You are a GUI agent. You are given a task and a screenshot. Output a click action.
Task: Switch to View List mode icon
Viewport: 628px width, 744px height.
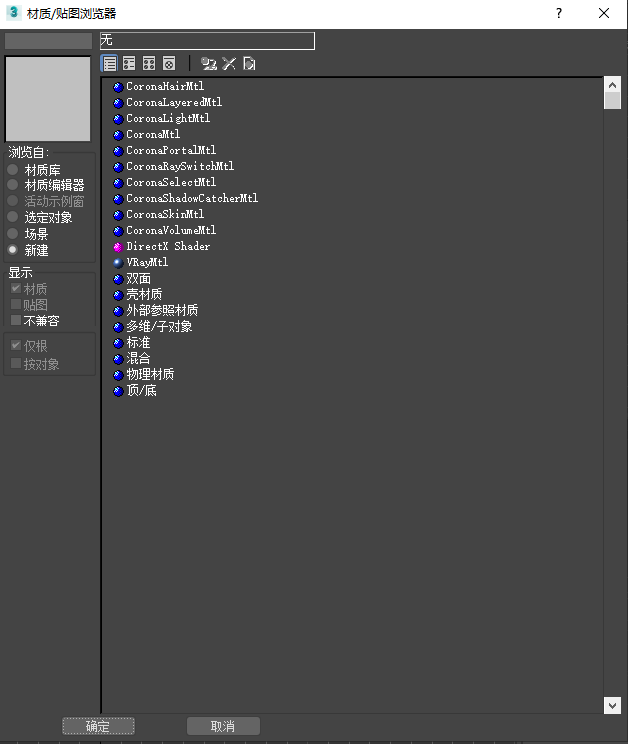[110, 63]
